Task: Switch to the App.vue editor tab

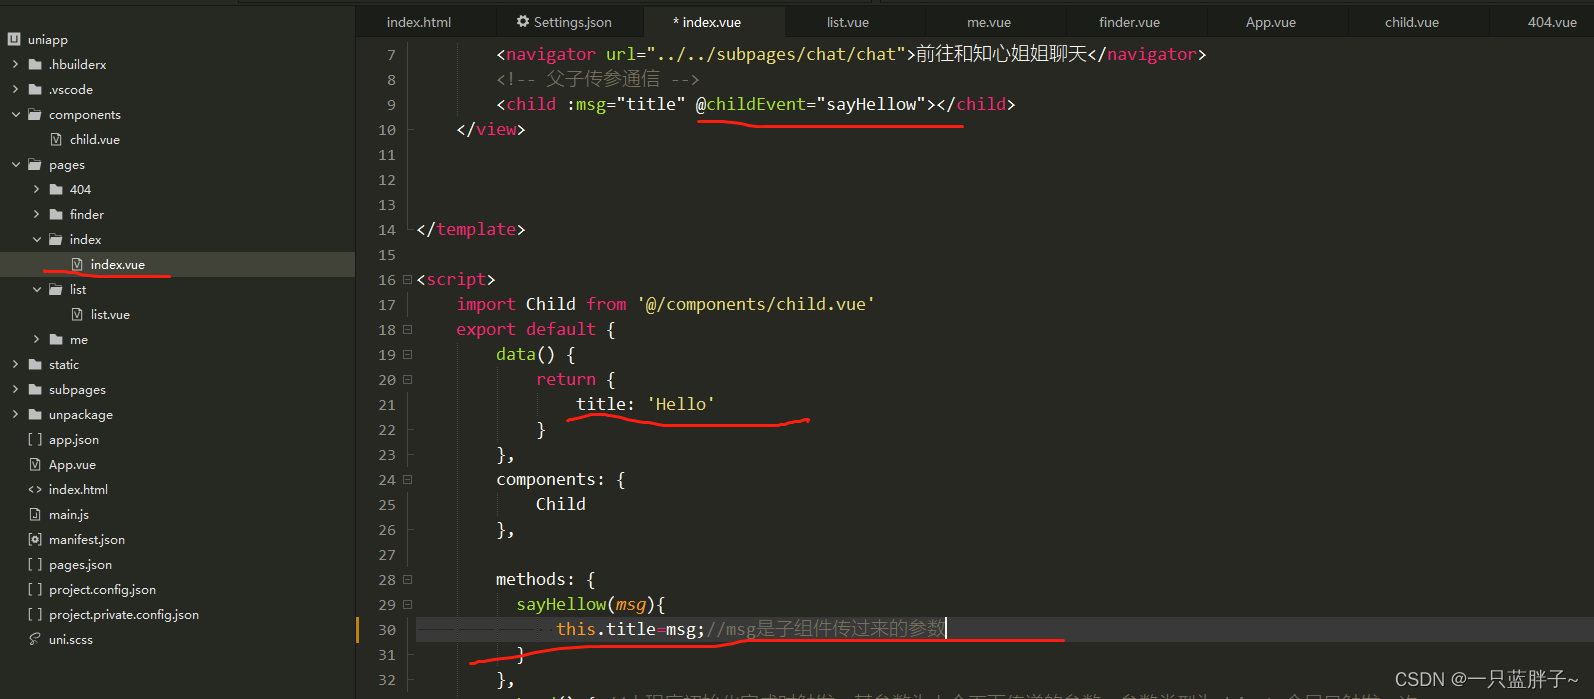Action: coord(1271,22)
